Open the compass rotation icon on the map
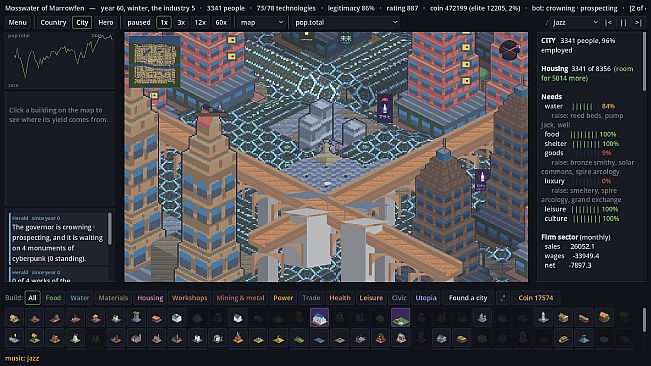651x366 pixels. tap(509, 50)
